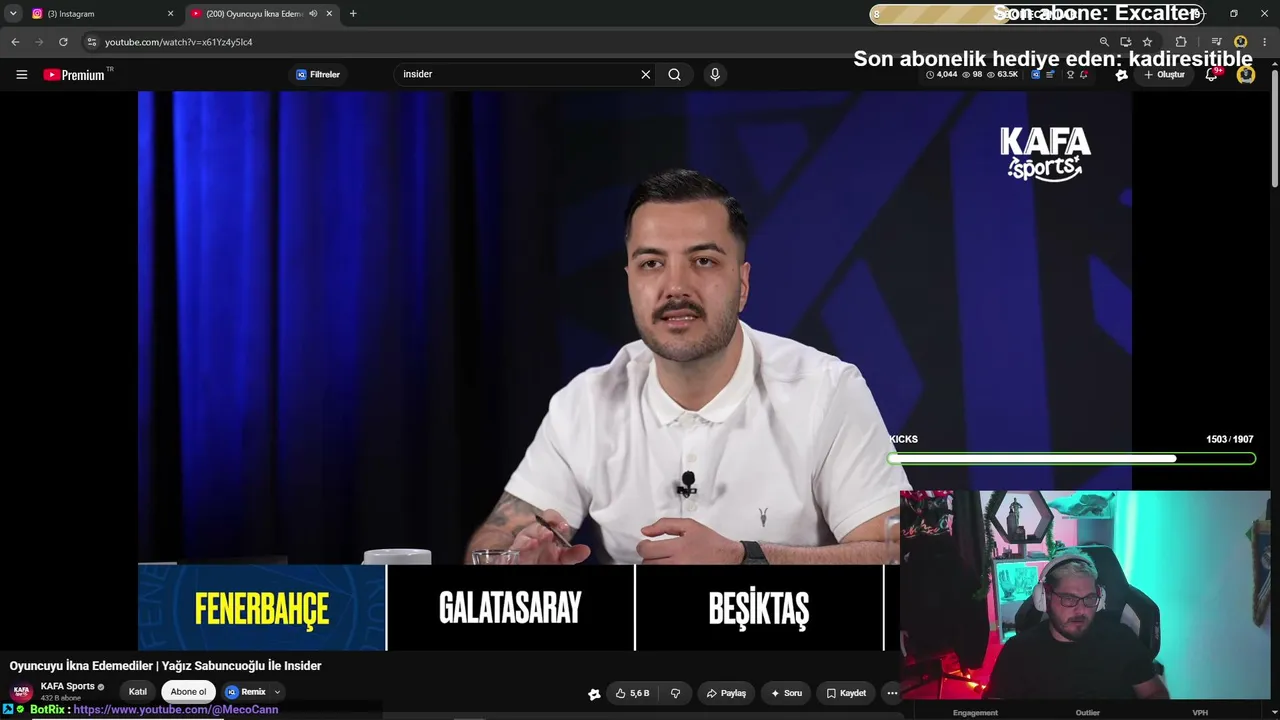Open Chrome profile avatar in toolbar
Image resolution: width=1280 pixels, height=720 pixels.
click(x=1241, y=42)
